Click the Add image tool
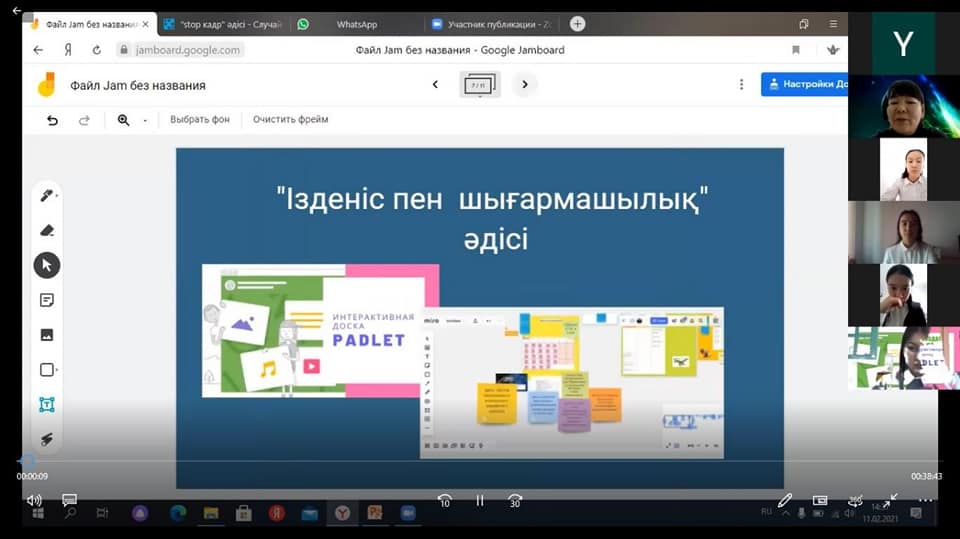The image size is (960, 539). 46,335
